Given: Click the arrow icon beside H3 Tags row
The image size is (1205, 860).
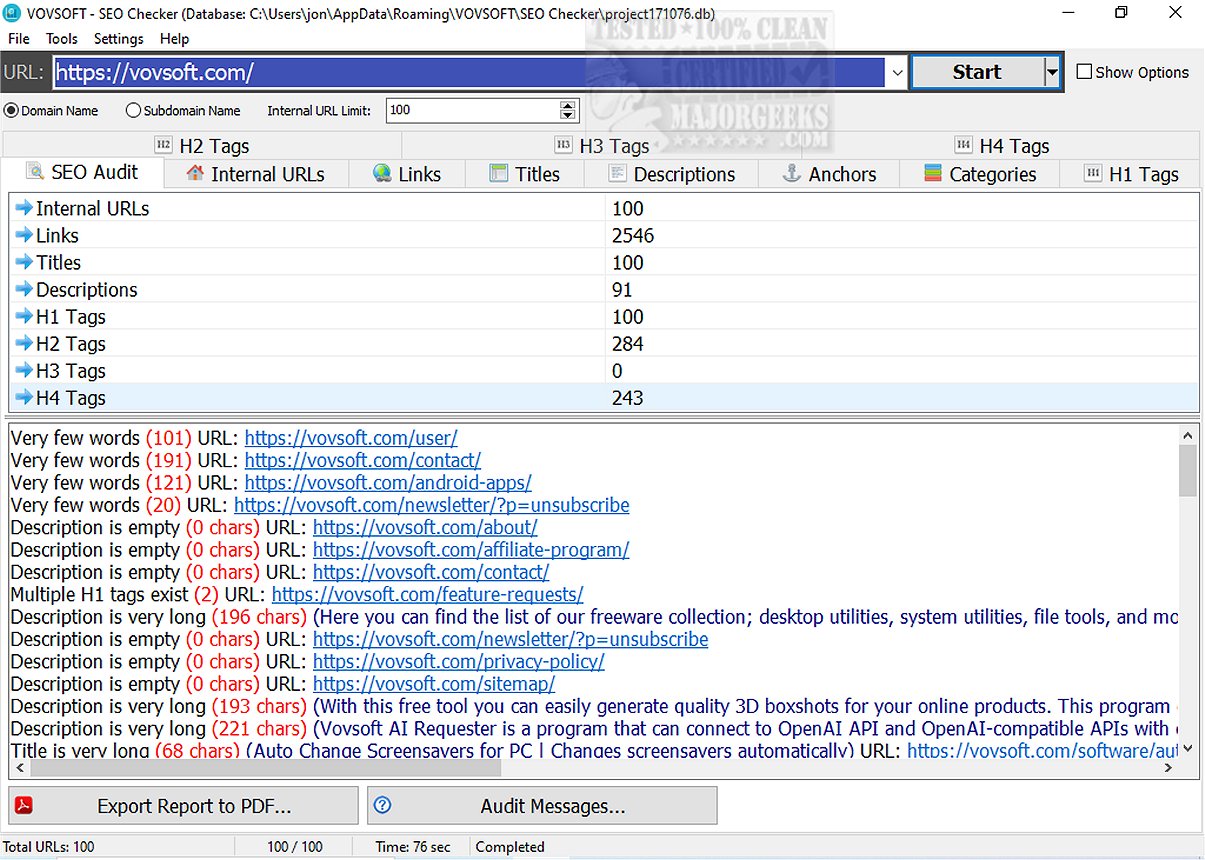Looking at the screenshot, I should [x=24, y=370].
